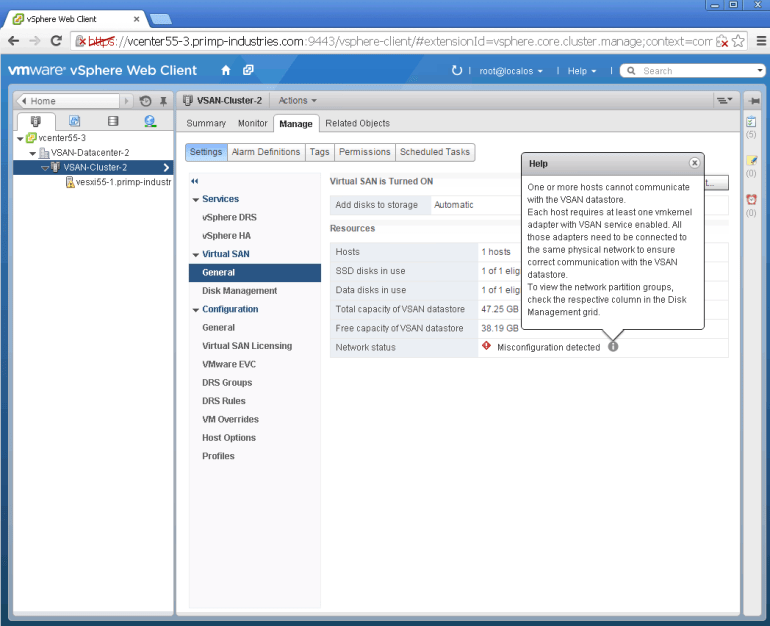Open the Permissions sub-tab

[x=364, y=152]
